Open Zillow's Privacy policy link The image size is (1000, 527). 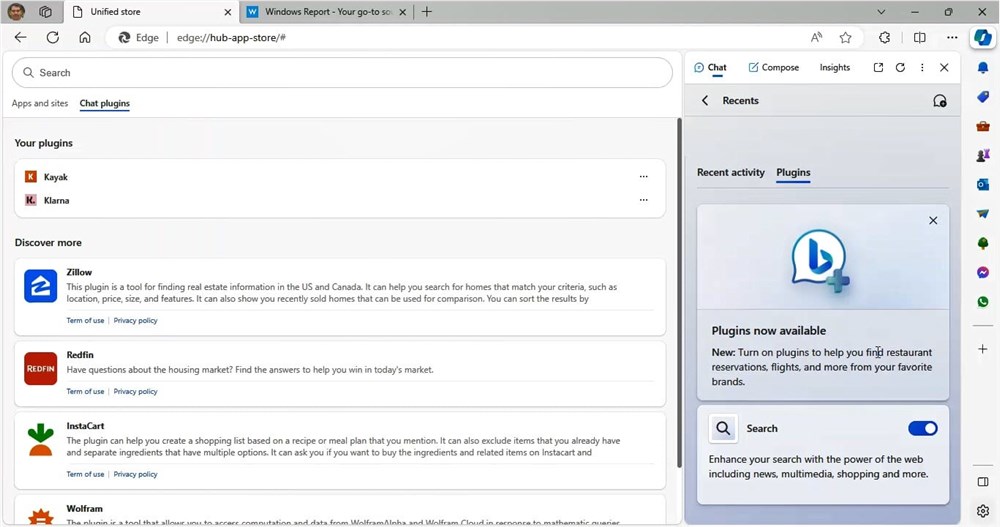(135, 321)
